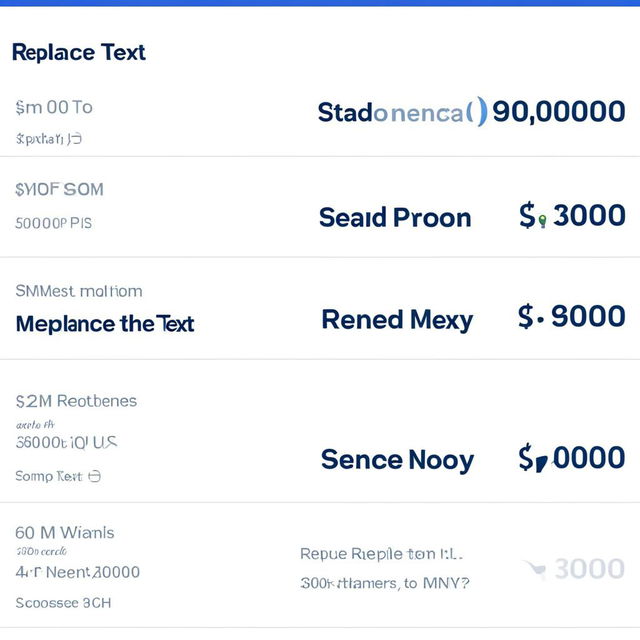Screen dimensions: 640x640
Task: Click the icon next to Somp Text
Action: pos(94,476)
